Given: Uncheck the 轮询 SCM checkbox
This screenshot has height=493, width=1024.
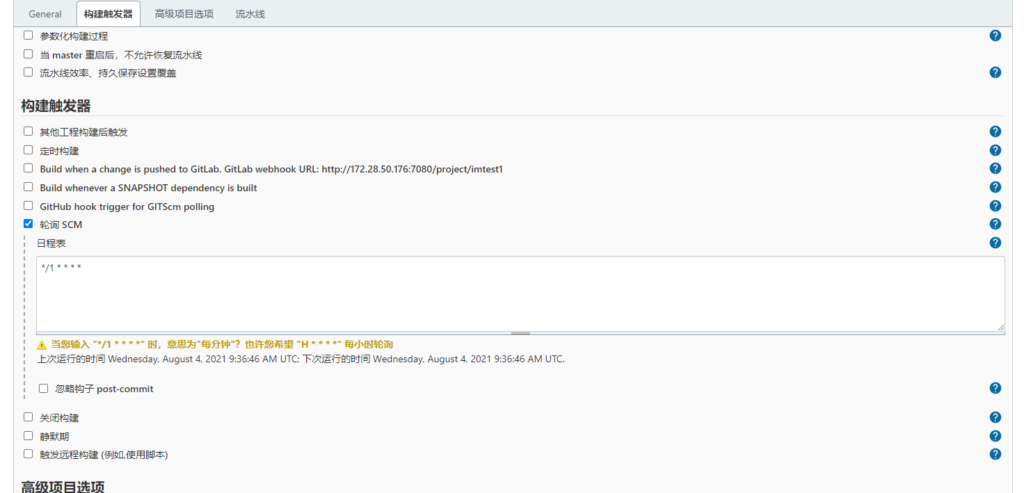Looking at the screenshot, I should 28,224.
